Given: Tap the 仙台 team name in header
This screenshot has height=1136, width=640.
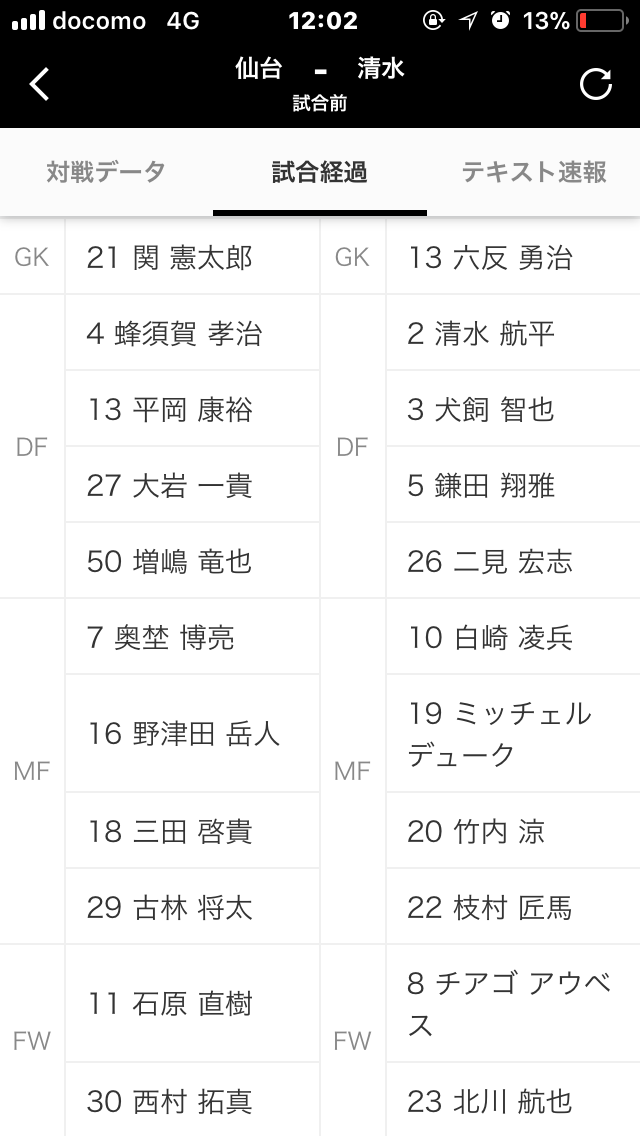Looking at the screenshot, I should (258, 70).
